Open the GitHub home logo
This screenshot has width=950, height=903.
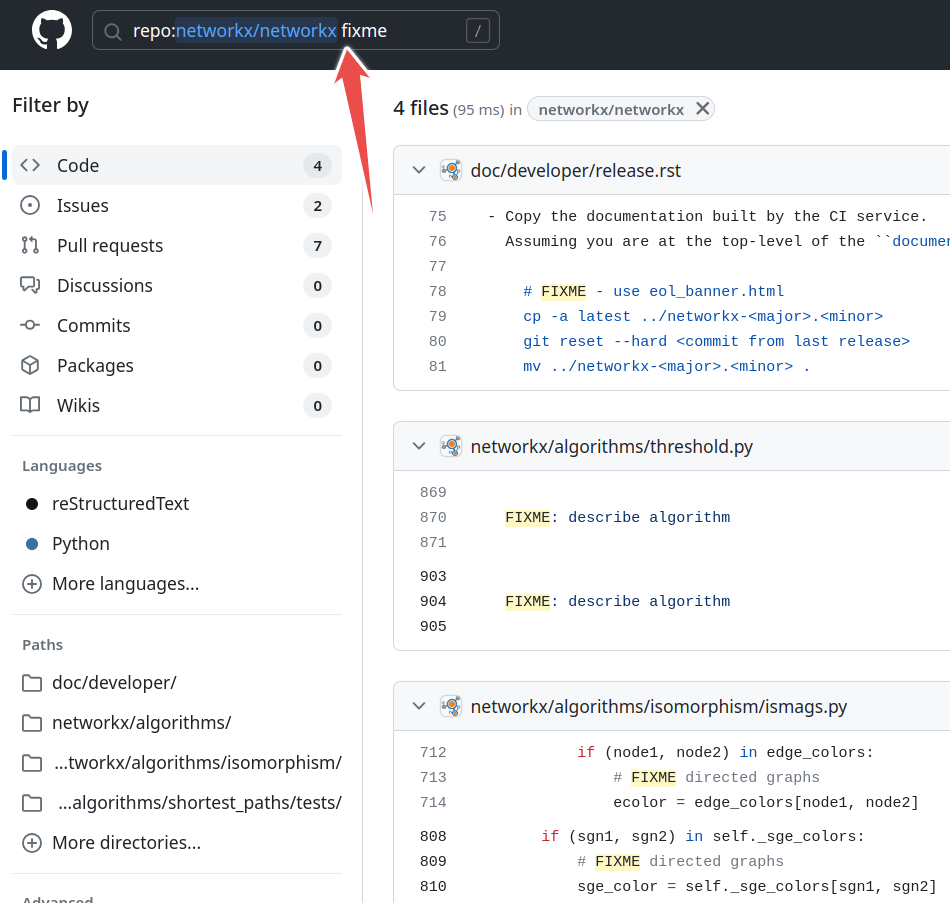point(51,30)
